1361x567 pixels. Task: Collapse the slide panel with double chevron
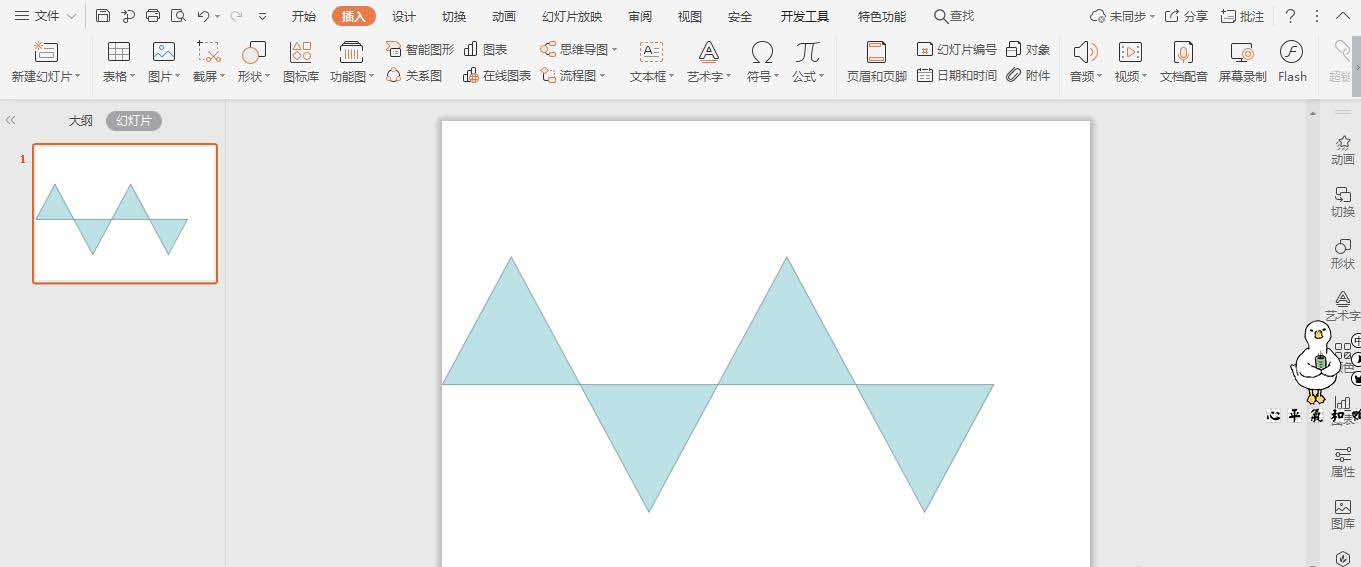point(11,120)
